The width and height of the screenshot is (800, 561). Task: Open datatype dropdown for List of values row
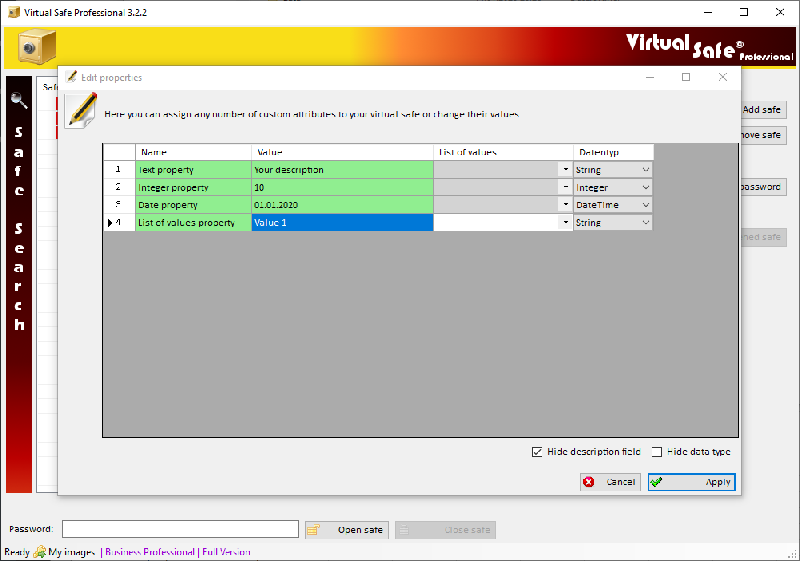point(645,222)
